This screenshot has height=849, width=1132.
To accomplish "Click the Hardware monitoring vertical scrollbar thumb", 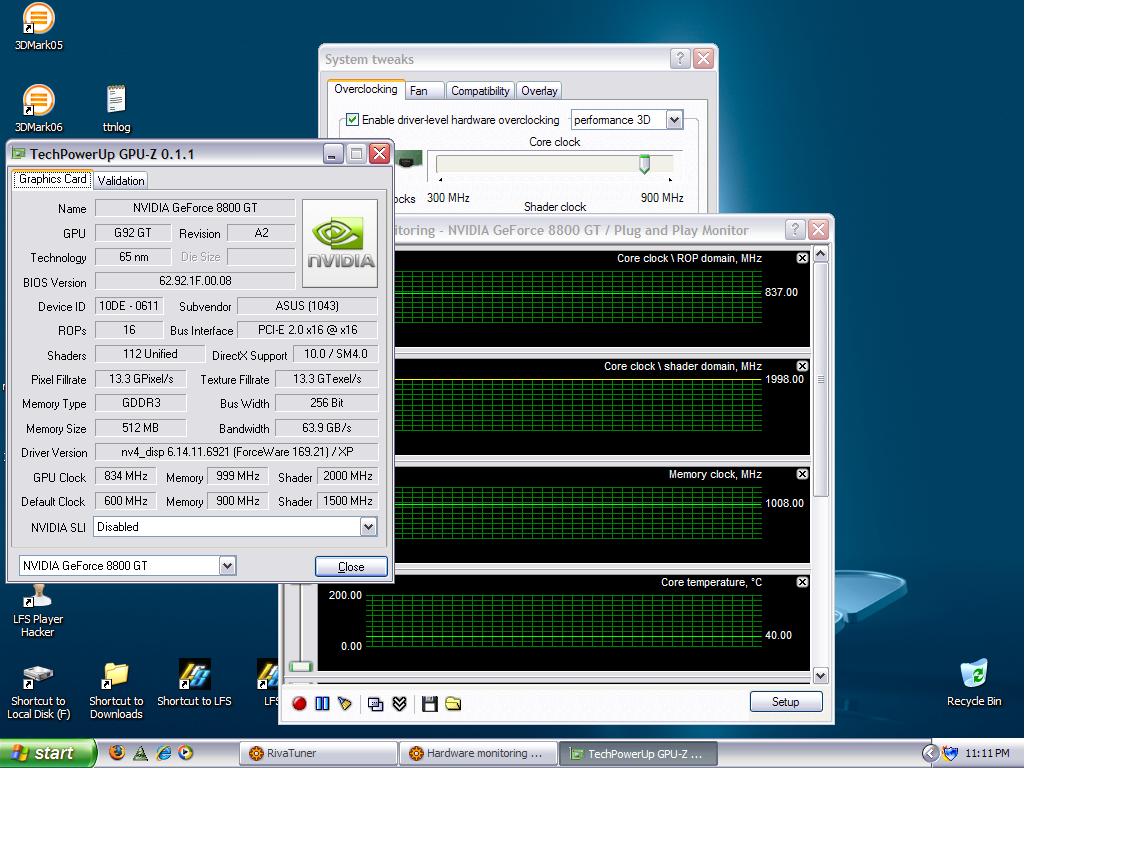I will 821,379.
